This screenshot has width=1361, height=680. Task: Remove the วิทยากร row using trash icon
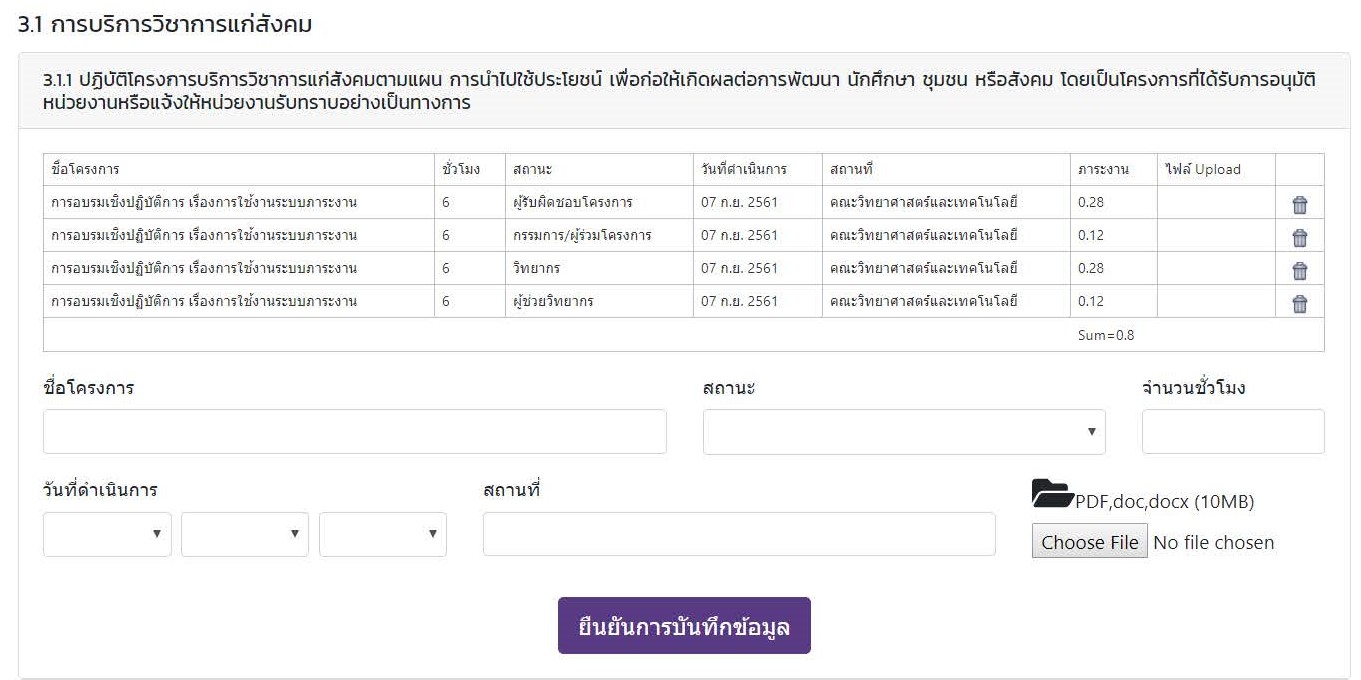(x=1299, y=271)
